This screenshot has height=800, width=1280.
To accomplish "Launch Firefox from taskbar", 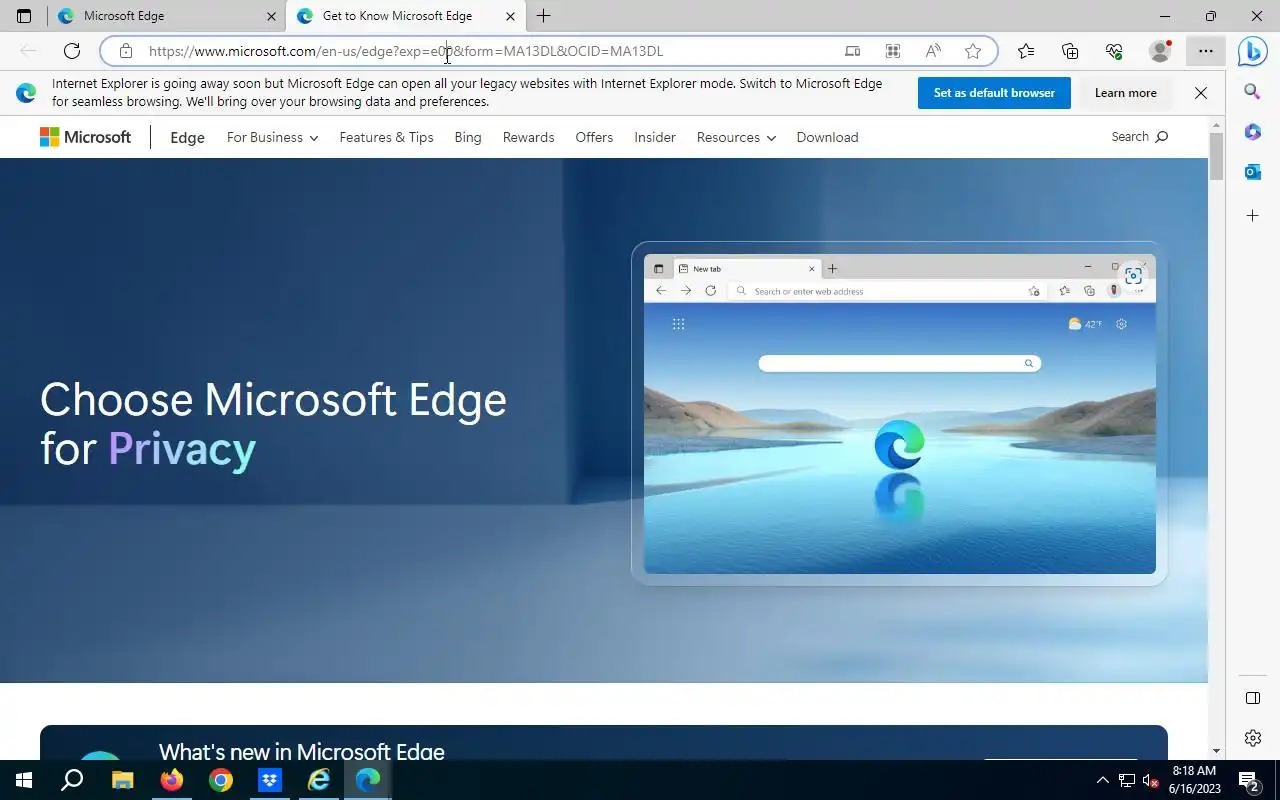I will (x=172, y=780).
